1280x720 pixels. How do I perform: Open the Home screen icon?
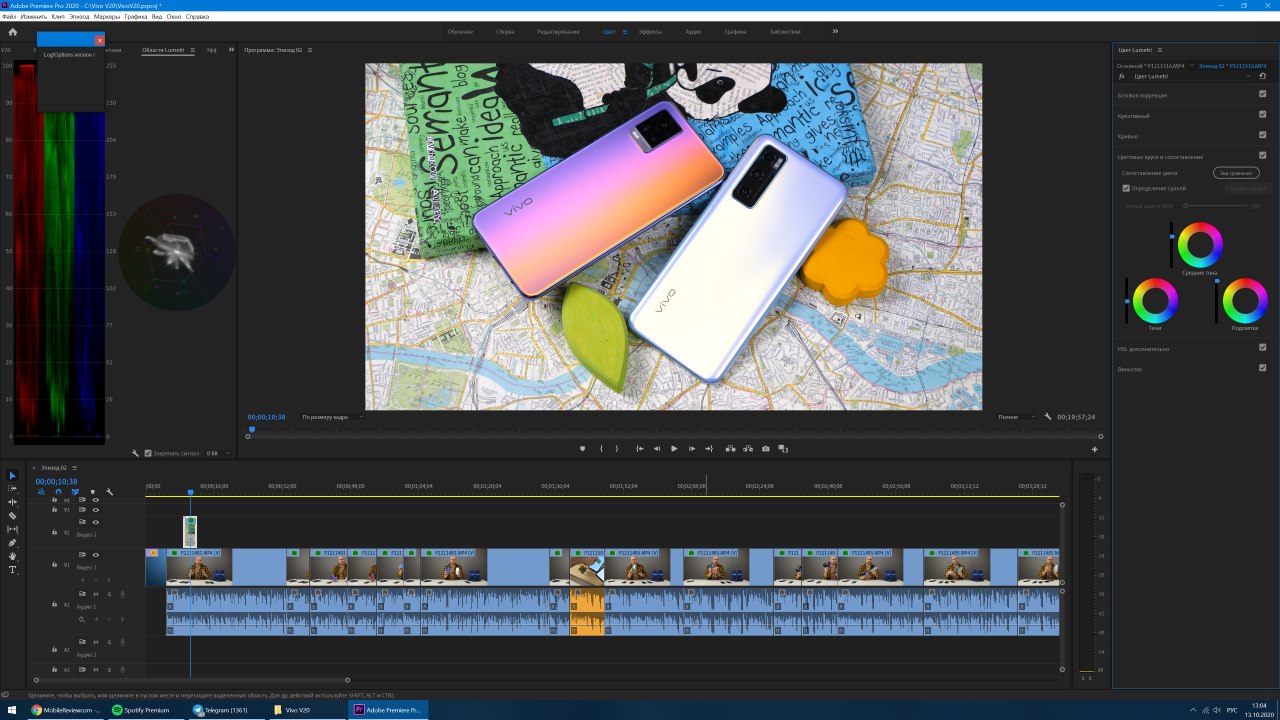point(13,32)
